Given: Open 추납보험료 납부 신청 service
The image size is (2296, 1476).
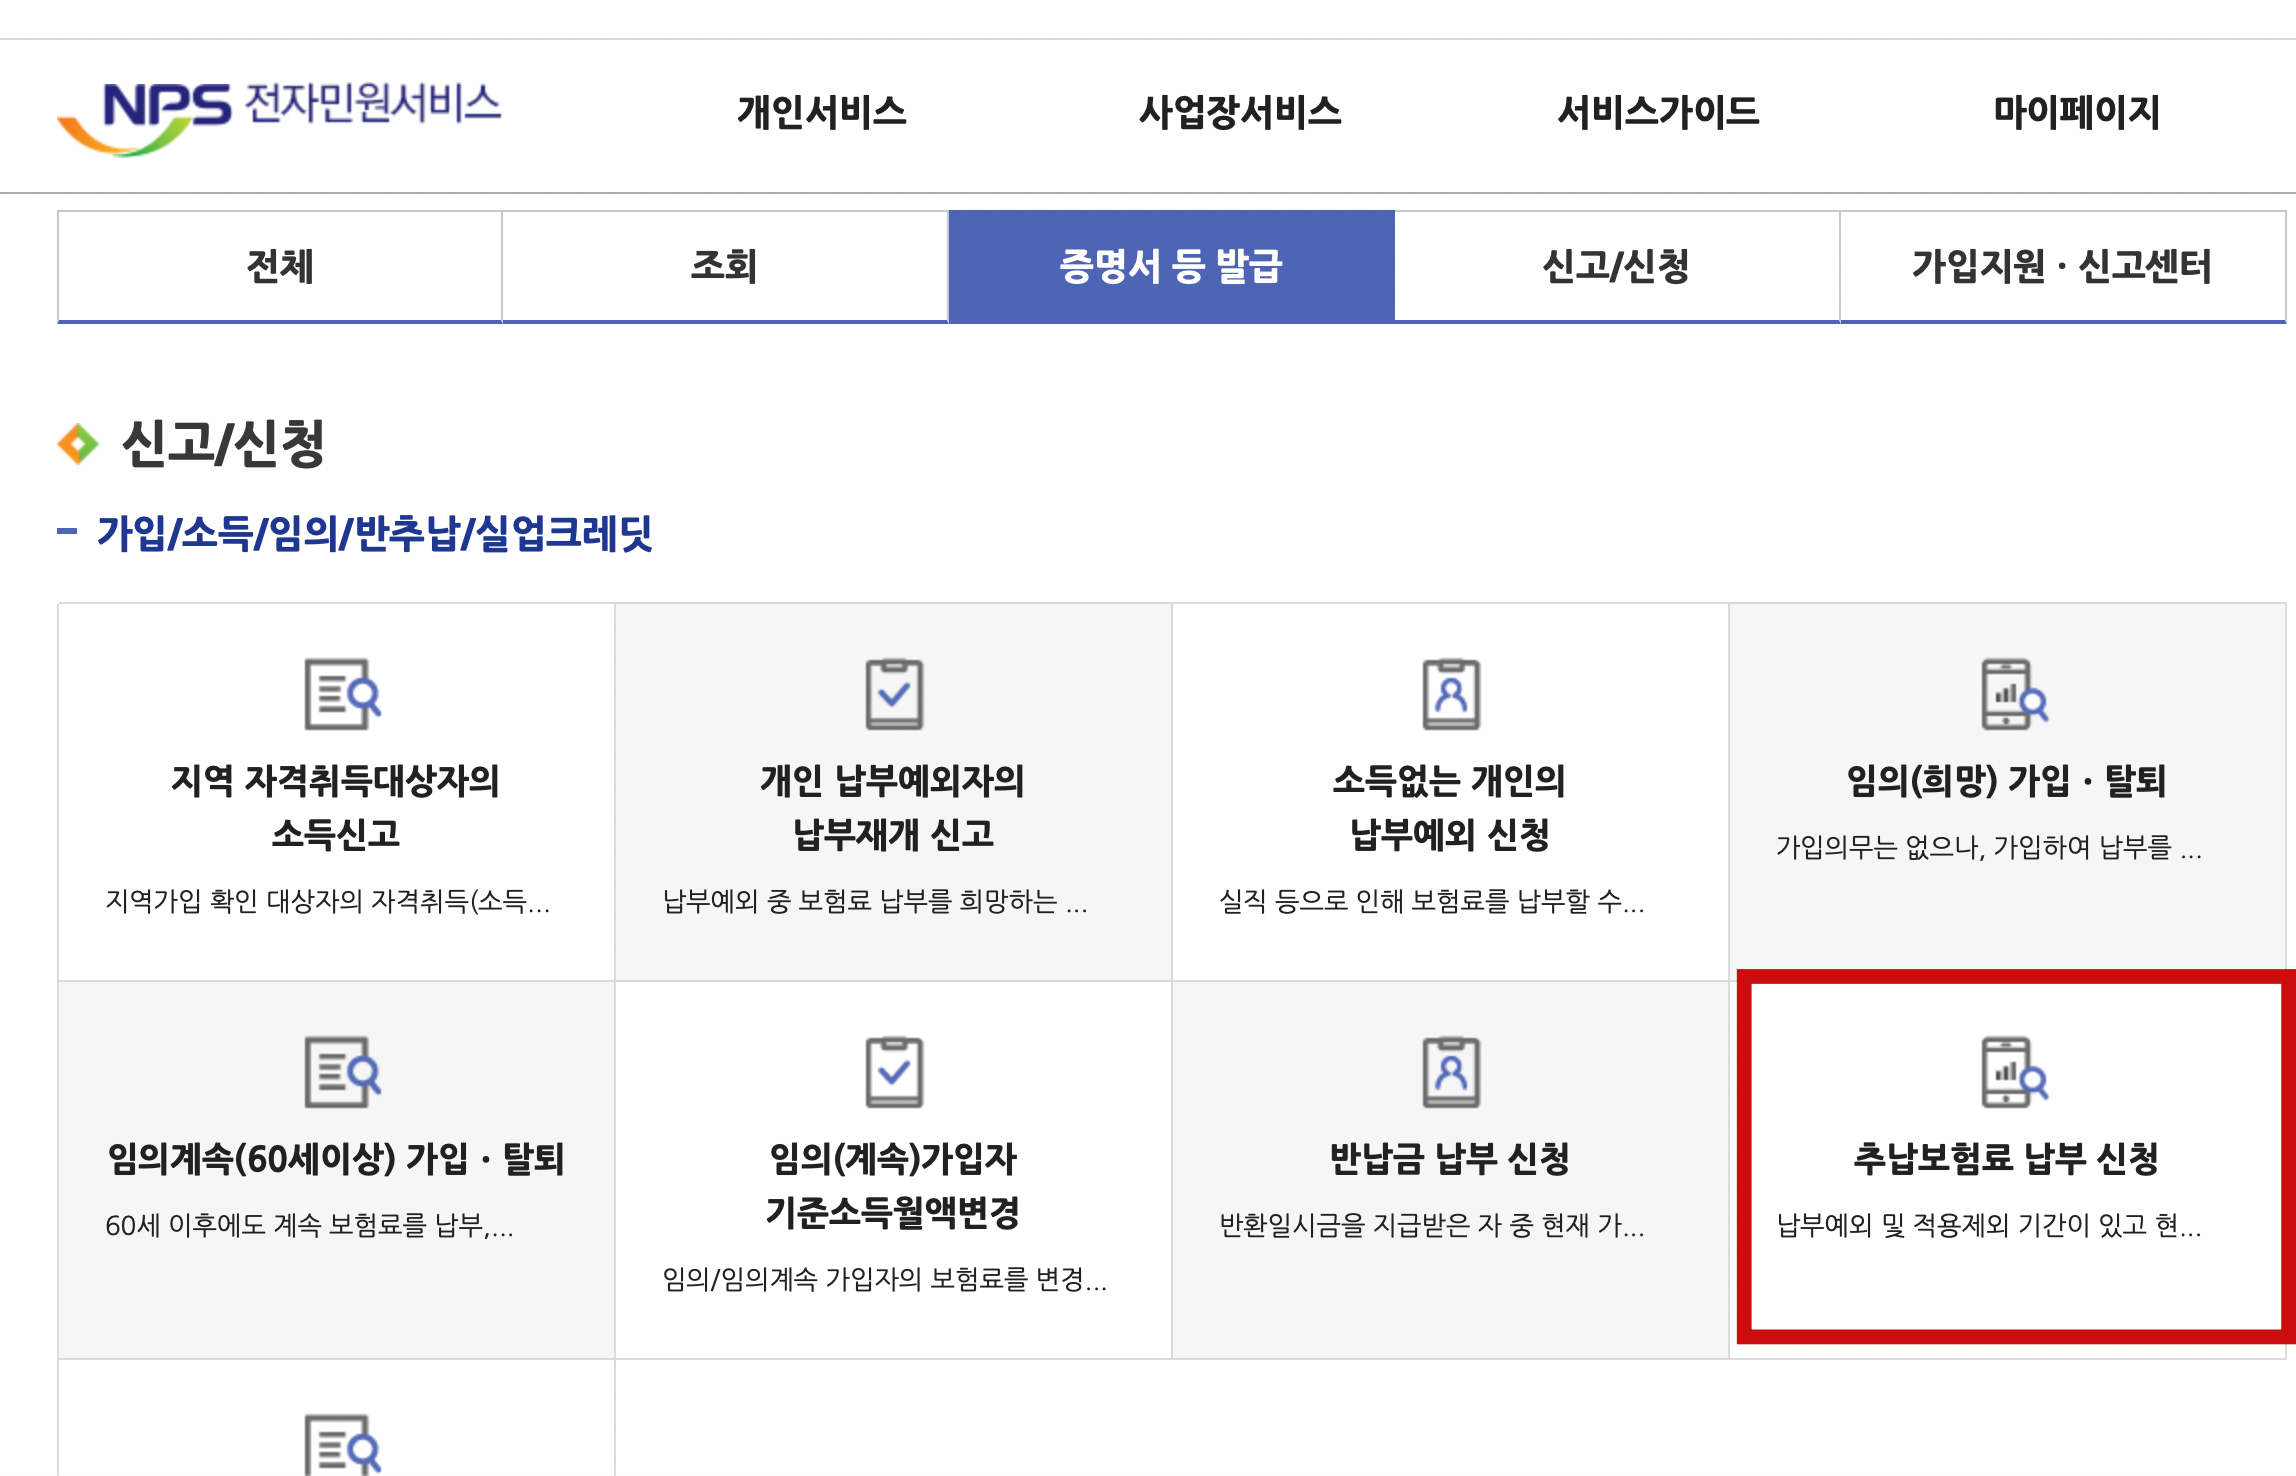Looking at the screenshot, I should [2015, 1162].
